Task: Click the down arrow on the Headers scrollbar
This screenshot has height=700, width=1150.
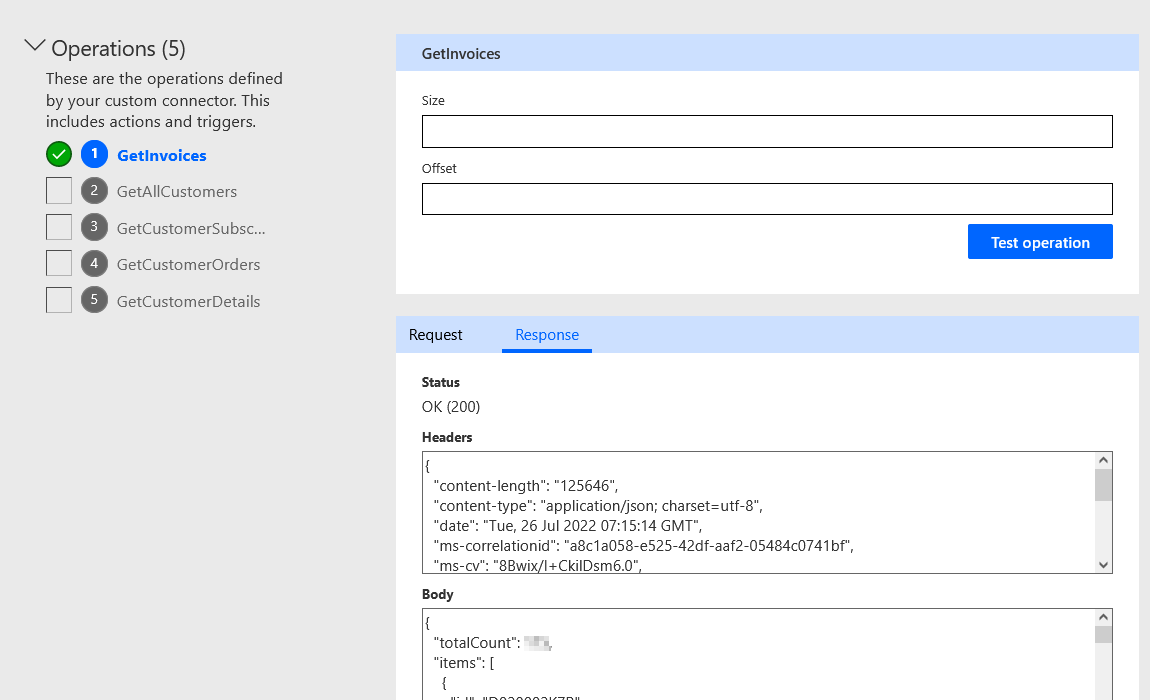Action: (1103, 564)
